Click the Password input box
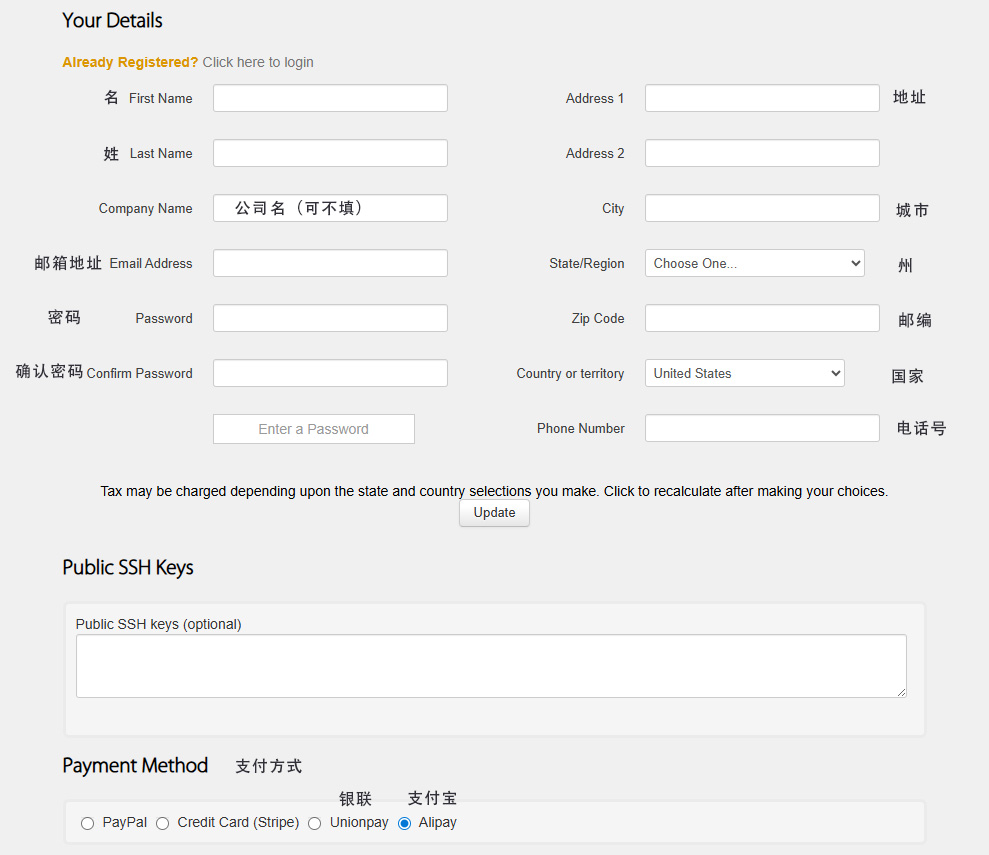The image size is (989, 855). (330, 318)
